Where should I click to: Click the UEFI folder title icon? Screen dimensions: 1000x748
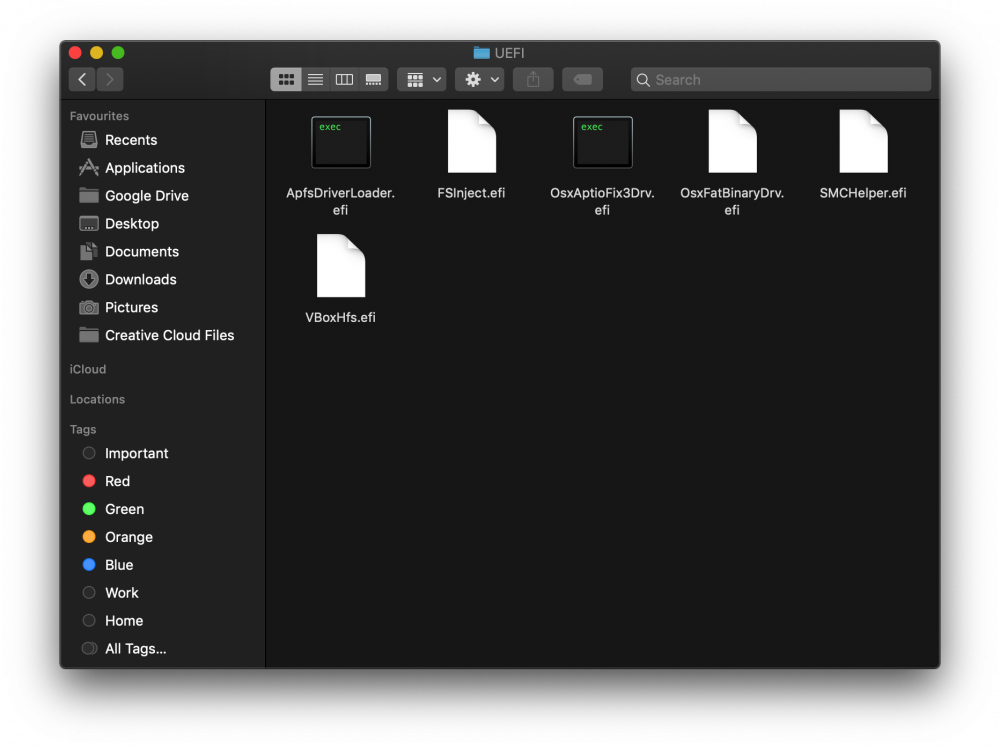pos(482,53)
